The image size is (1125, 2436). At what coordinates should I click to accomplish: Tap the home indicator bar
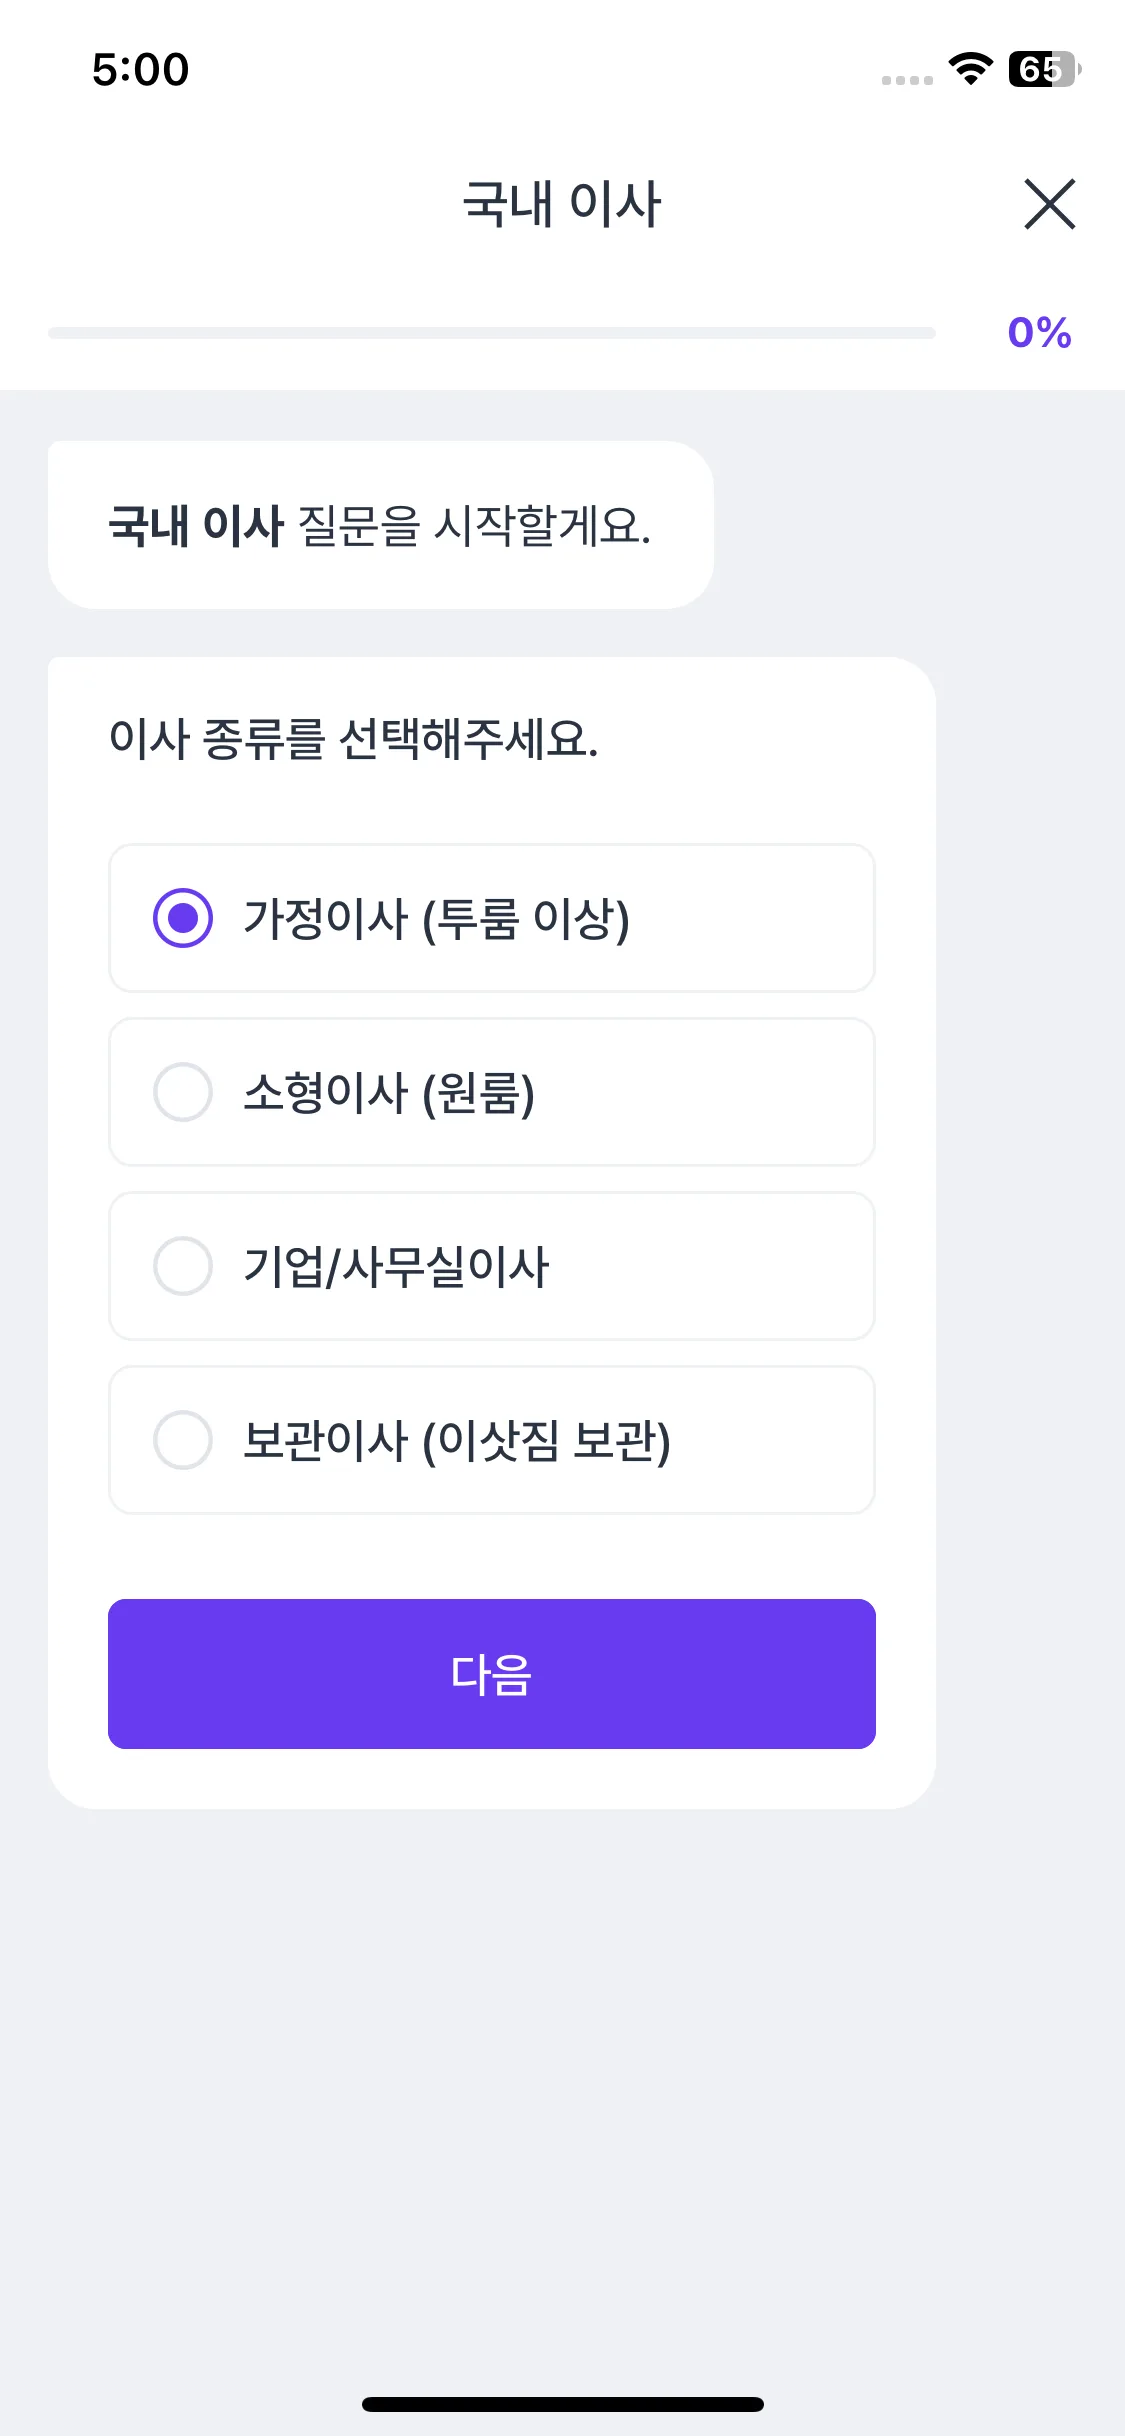coord(562,2404)
